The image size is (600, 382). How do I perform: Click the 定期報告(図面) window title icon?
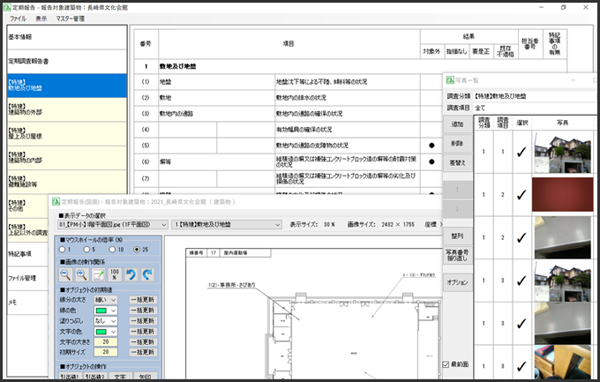[56, 202]
